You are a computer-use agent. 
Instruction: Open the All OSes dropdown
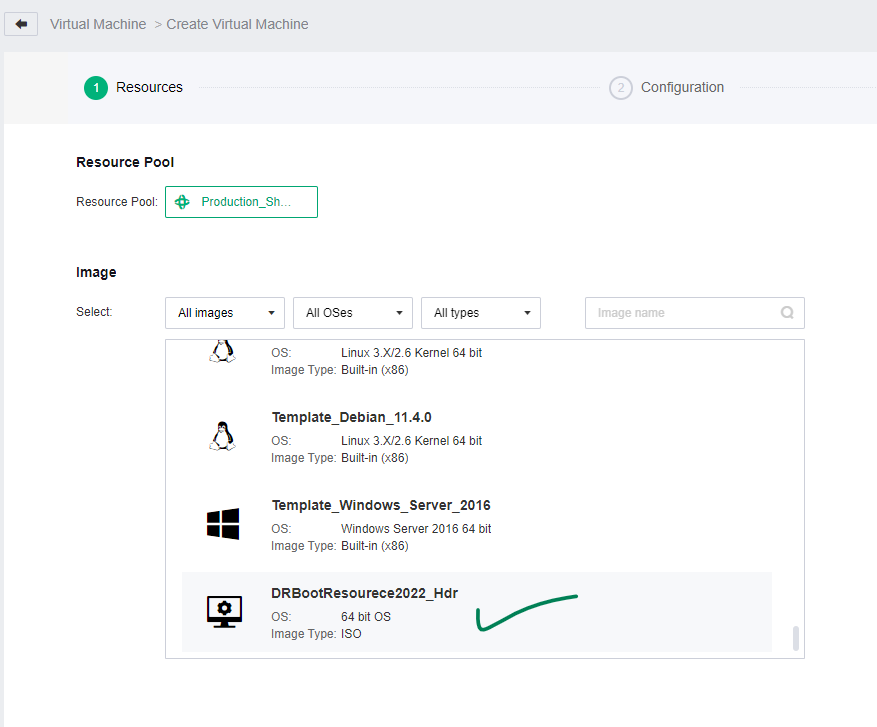coord(353,313)
